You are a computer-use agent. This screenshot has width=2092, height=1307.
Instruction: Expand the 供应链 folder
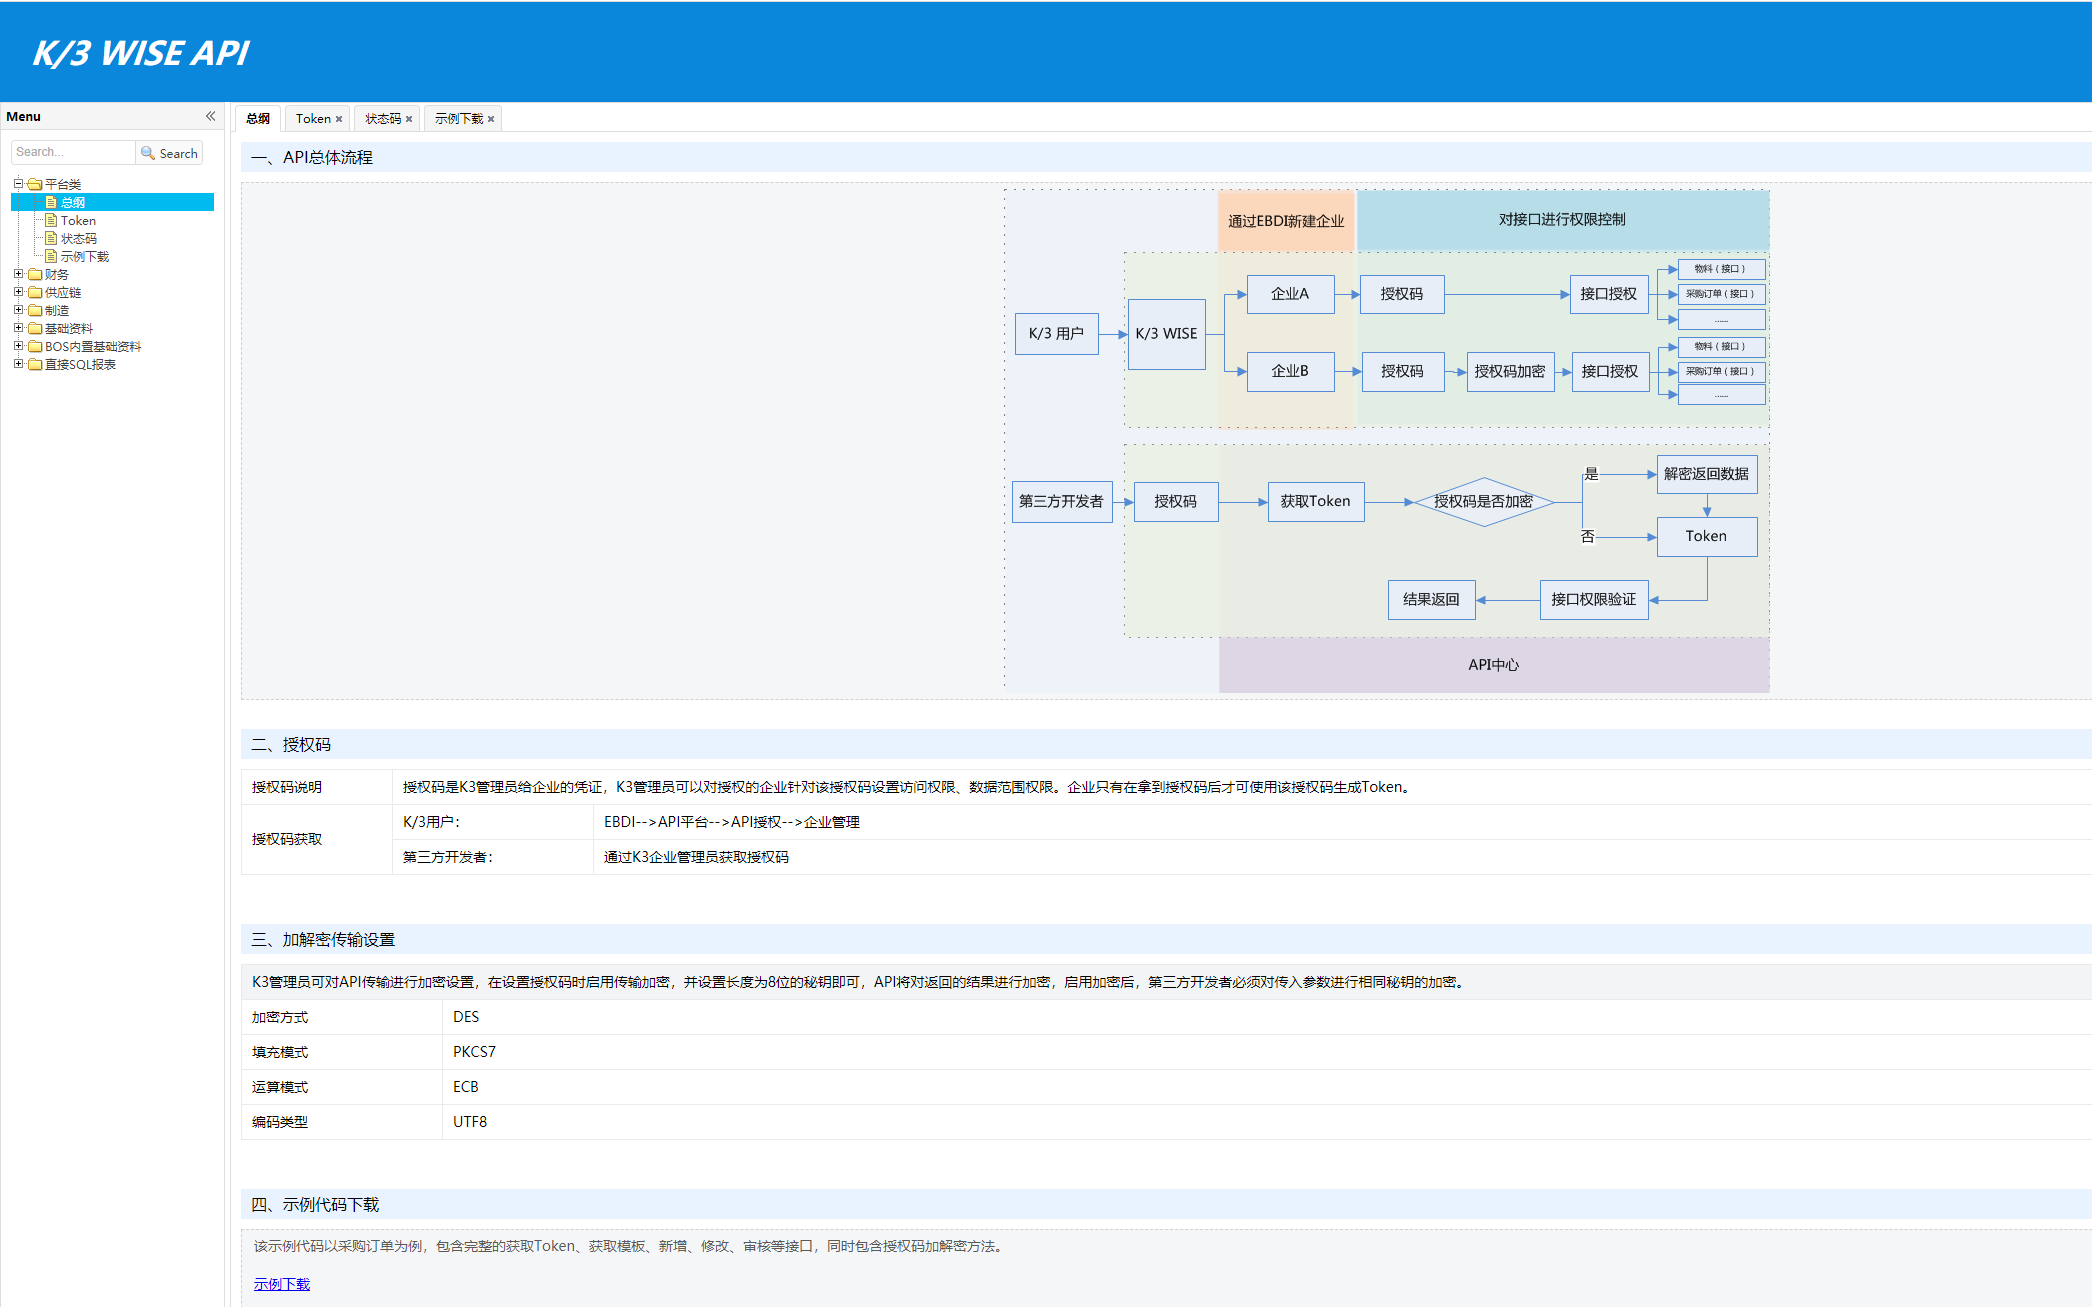[18, 291]
